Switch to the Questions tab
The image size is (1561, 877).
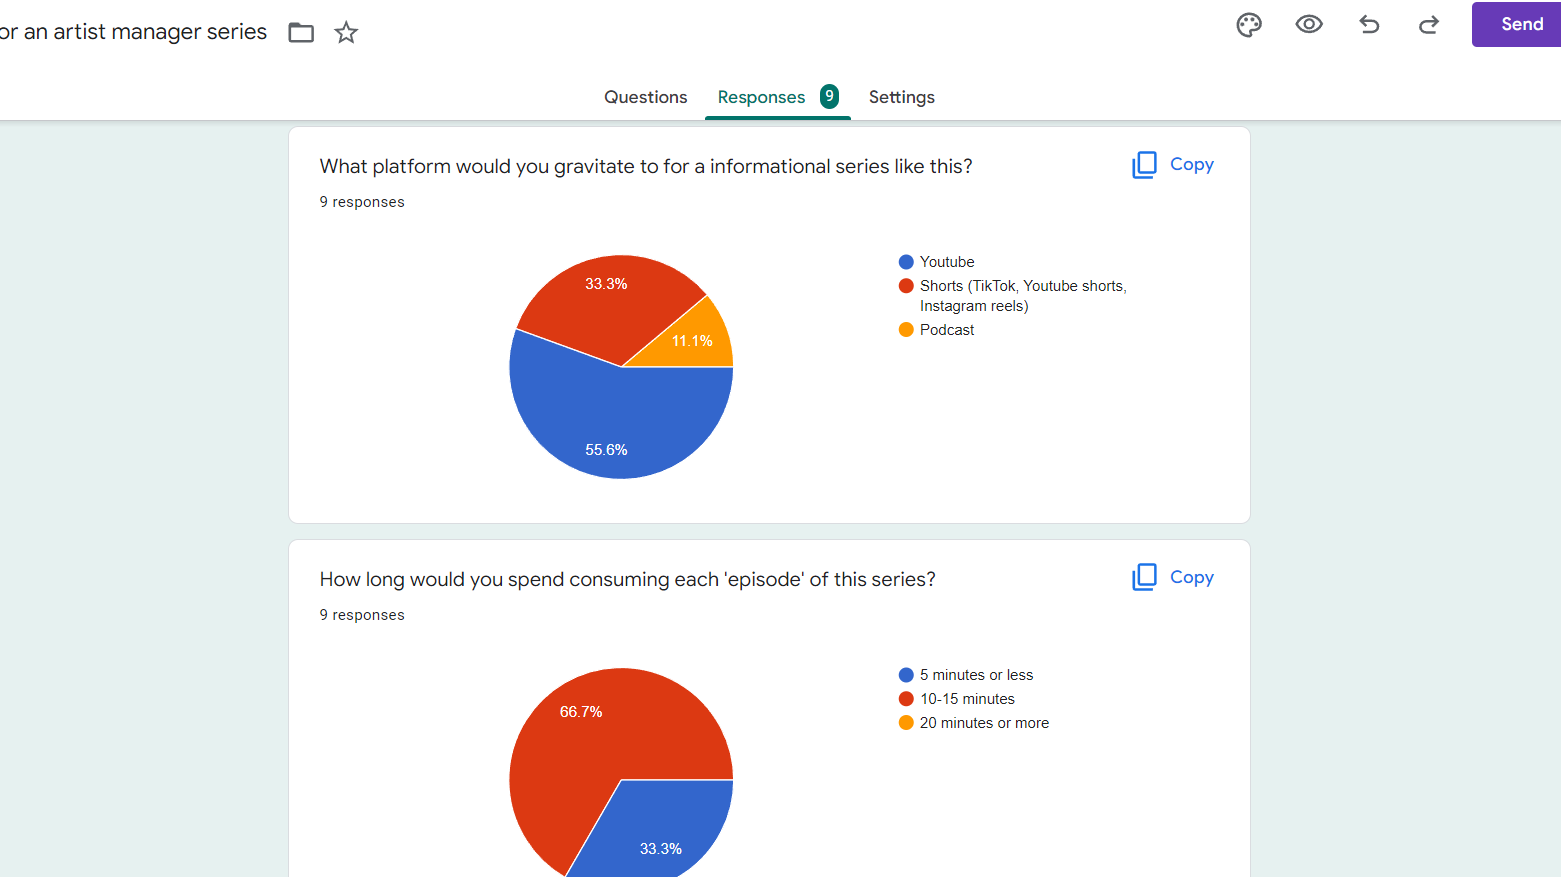pos(645,97)
